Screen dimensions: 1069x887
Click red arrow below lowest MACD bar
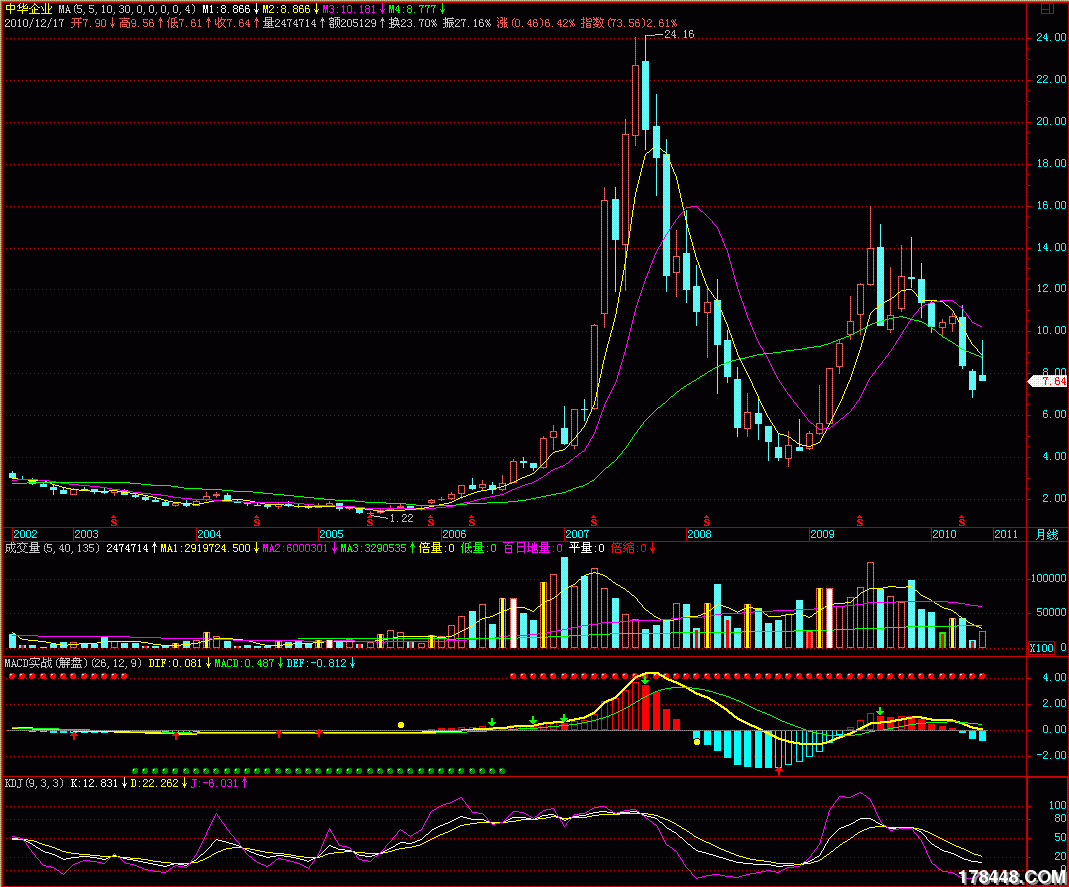pos(779,770)
